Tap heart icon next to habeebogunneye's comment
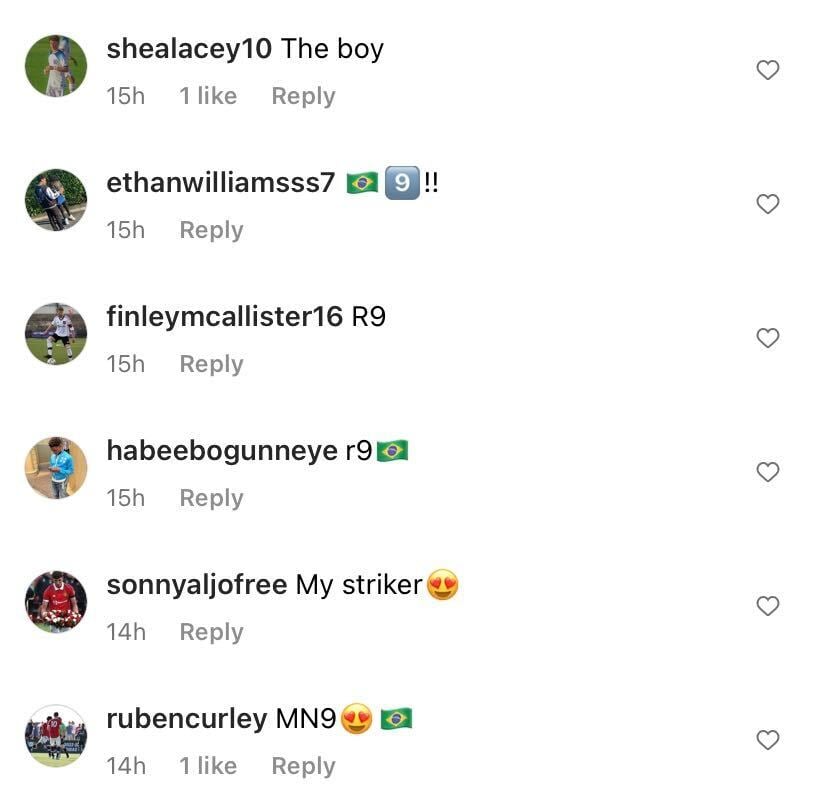The width and height of the screenshot is (828, 790). pos(767,472)
